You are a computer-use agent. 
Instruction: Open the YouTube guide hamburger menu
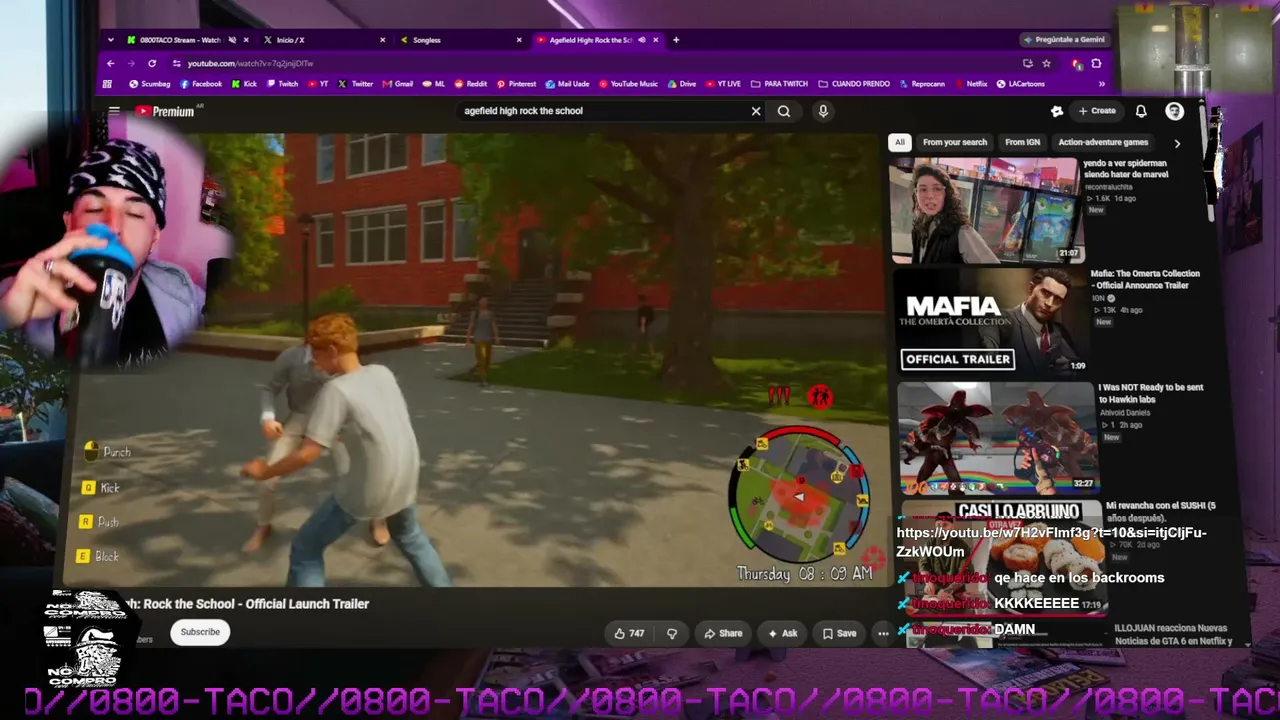coord(114,111)
